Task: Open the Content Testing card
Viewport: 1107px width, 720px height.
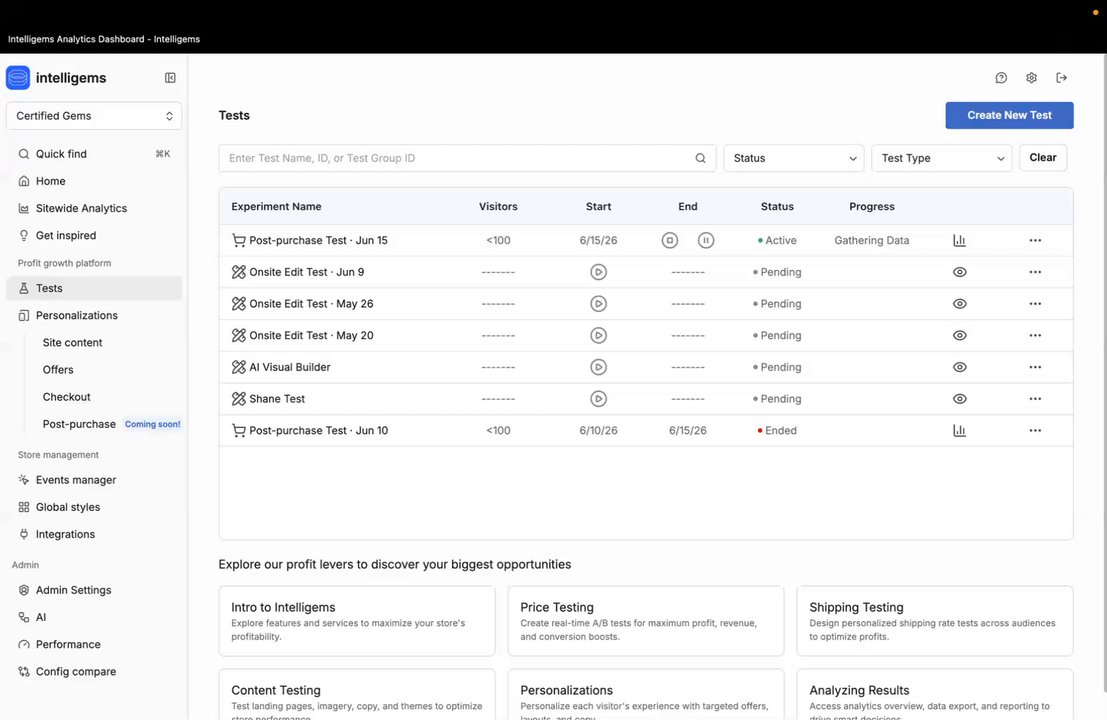Action: [357, 695]
